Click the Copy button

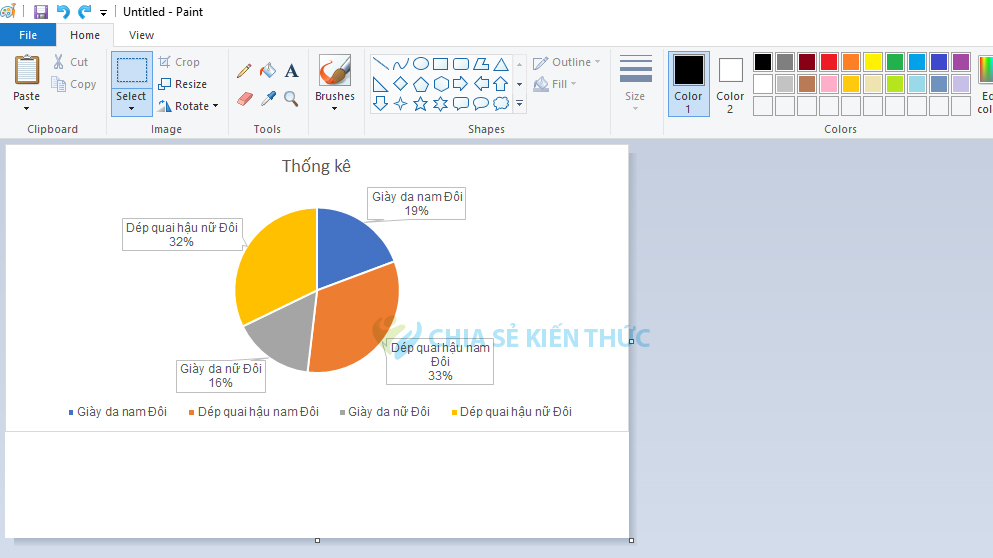coord(74,84)
